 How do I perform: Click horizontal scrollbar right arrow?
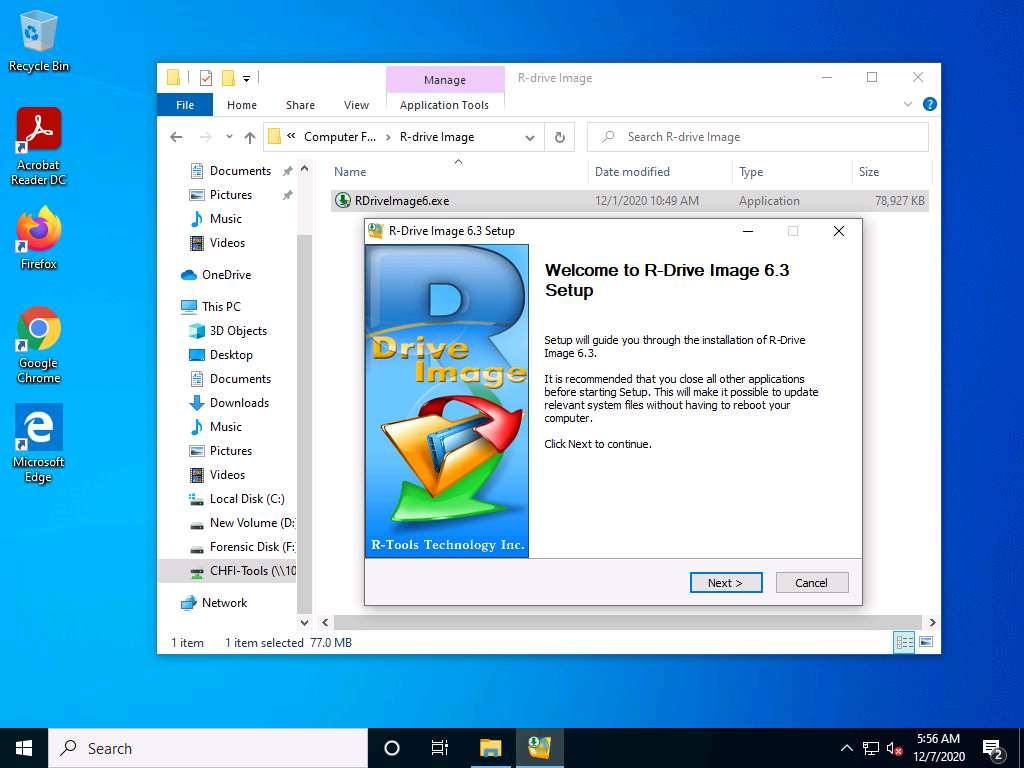pyautogui.click(x=932, y=622)
